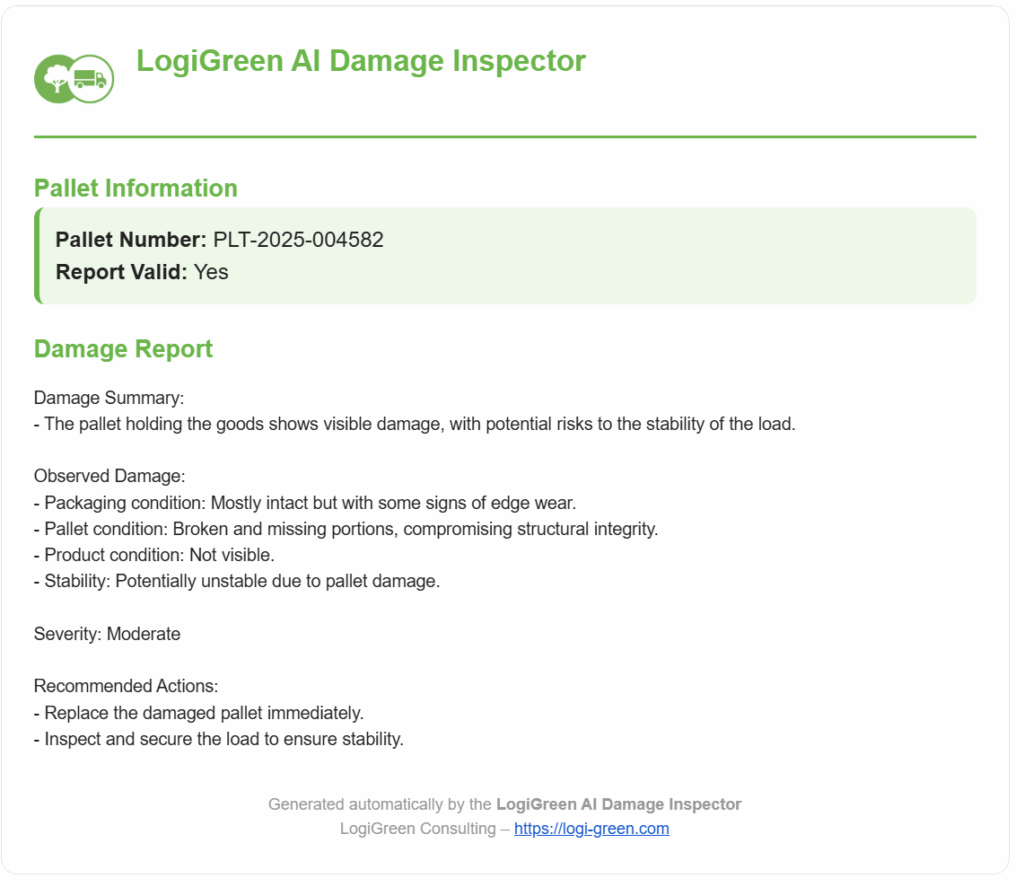1024x887 pixels.
Task: Click the LogiGreen AI Damage Inspector title
Action: click(x=360, y=61)
